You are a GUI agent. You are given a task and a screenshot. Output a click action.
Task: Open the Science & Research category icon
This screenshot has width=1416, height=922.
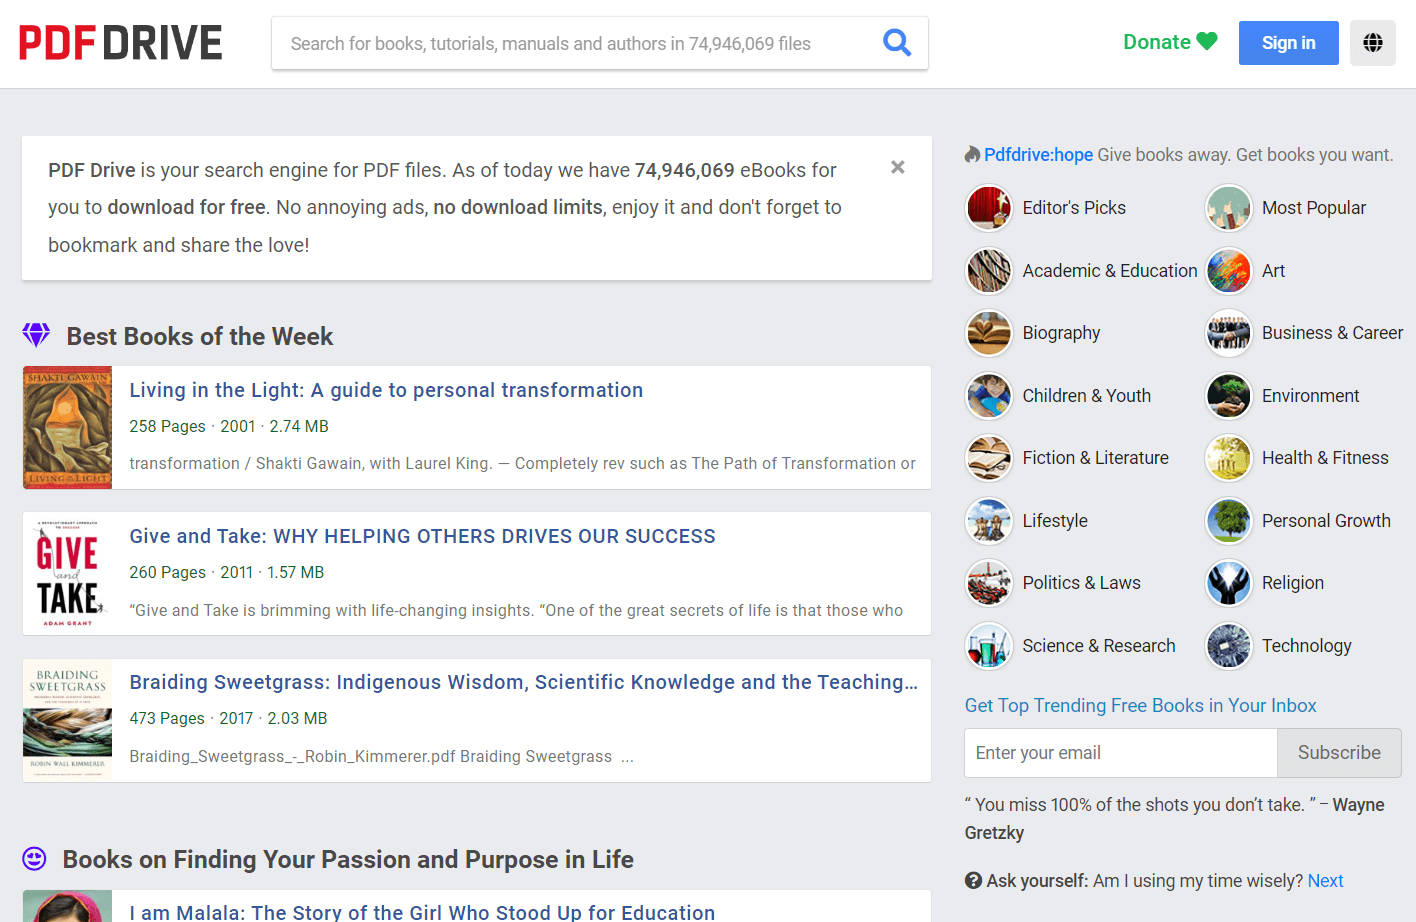point(989,646)
